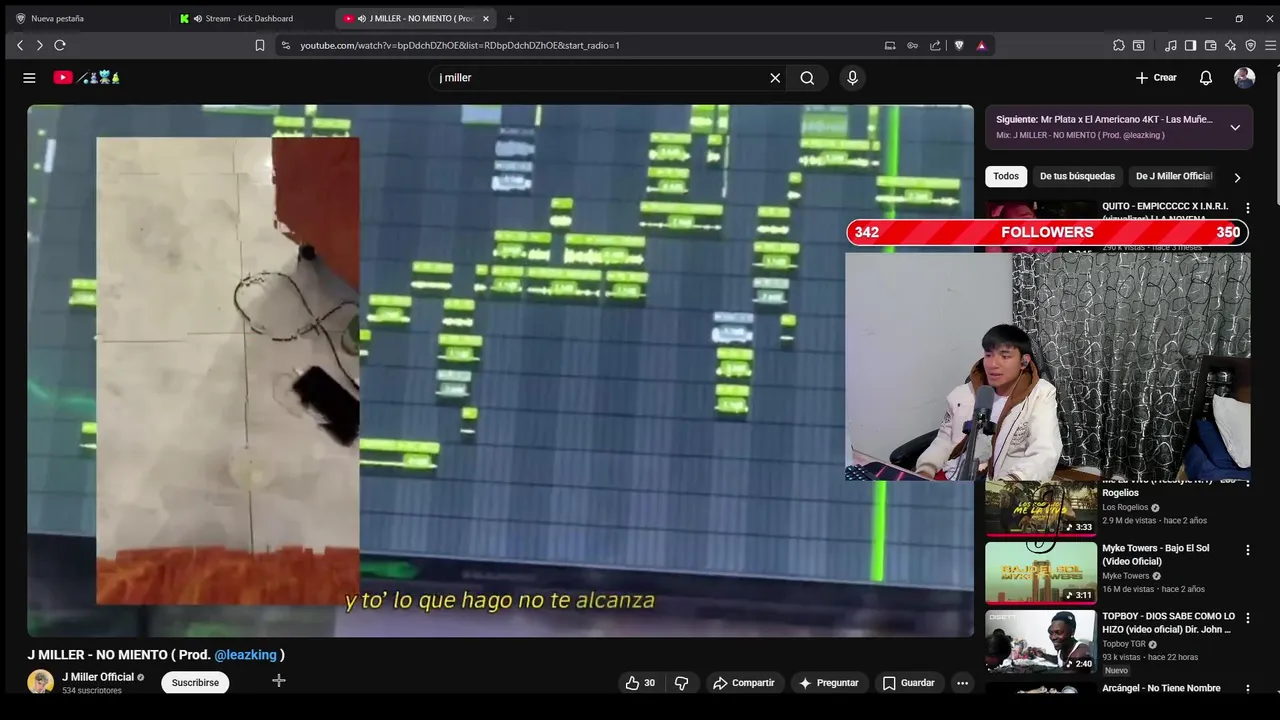1280x720 pixels.
Task: Open the password key icon
Action: pyautogui.click(x=912, y=45)
